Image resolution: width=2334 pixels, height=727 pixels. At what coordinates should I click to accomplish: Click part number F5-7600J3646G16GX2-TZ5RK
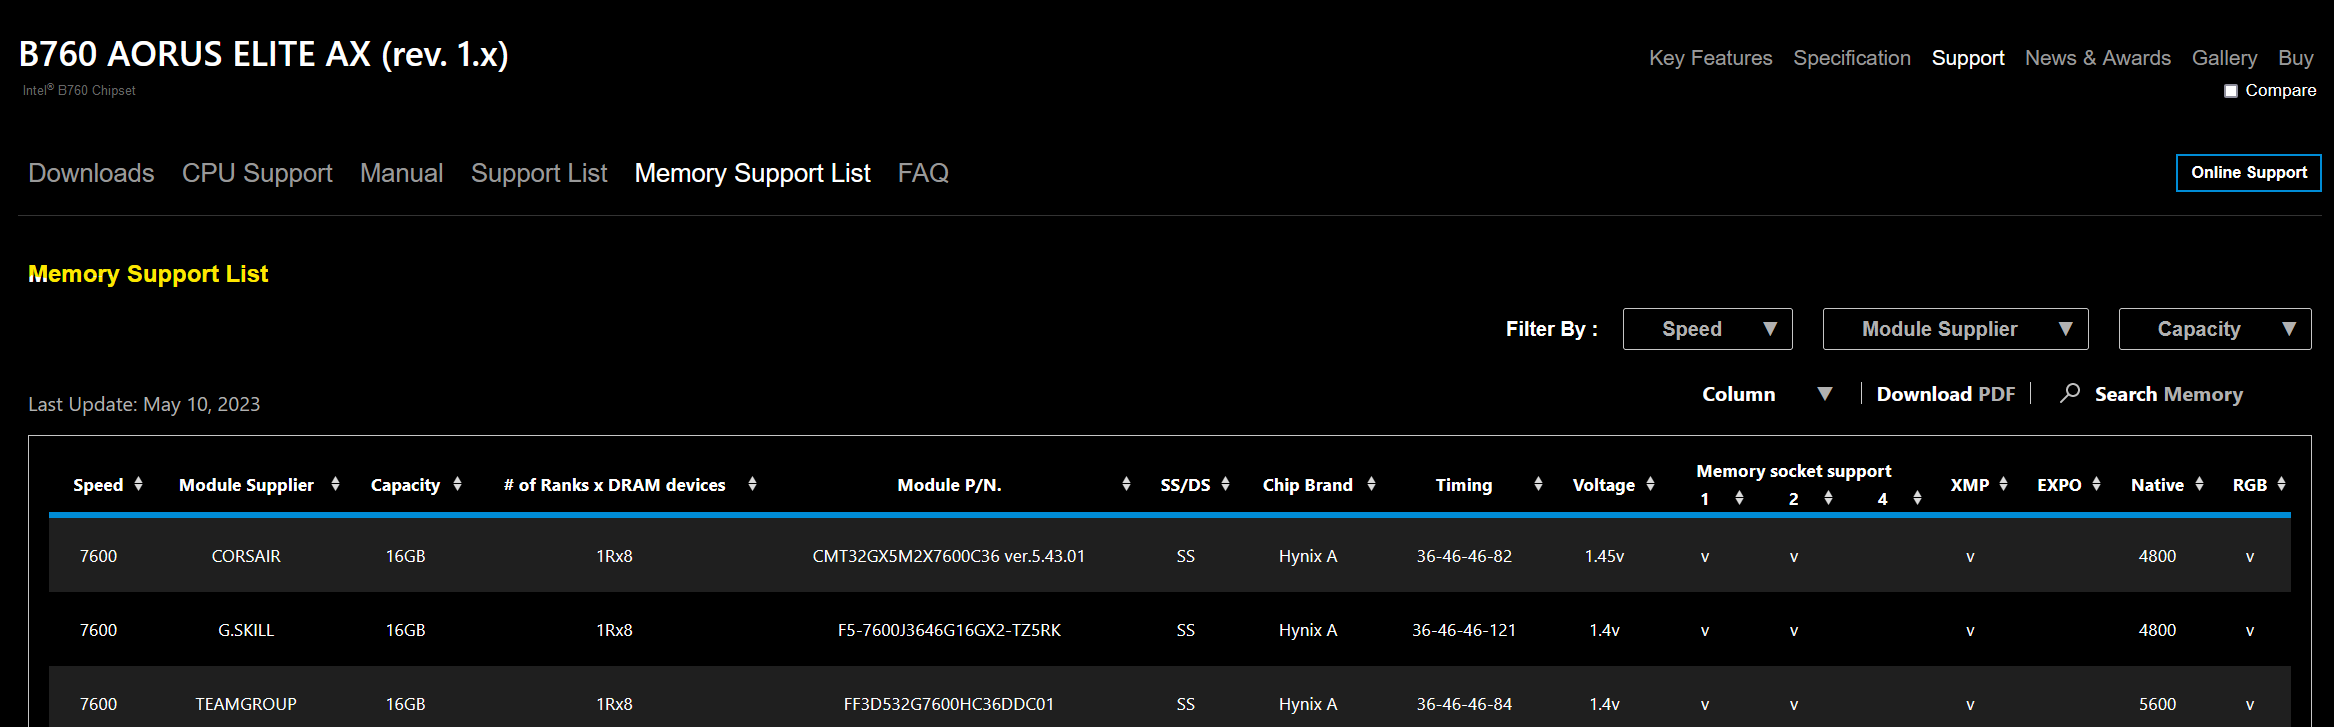point(948,630)
